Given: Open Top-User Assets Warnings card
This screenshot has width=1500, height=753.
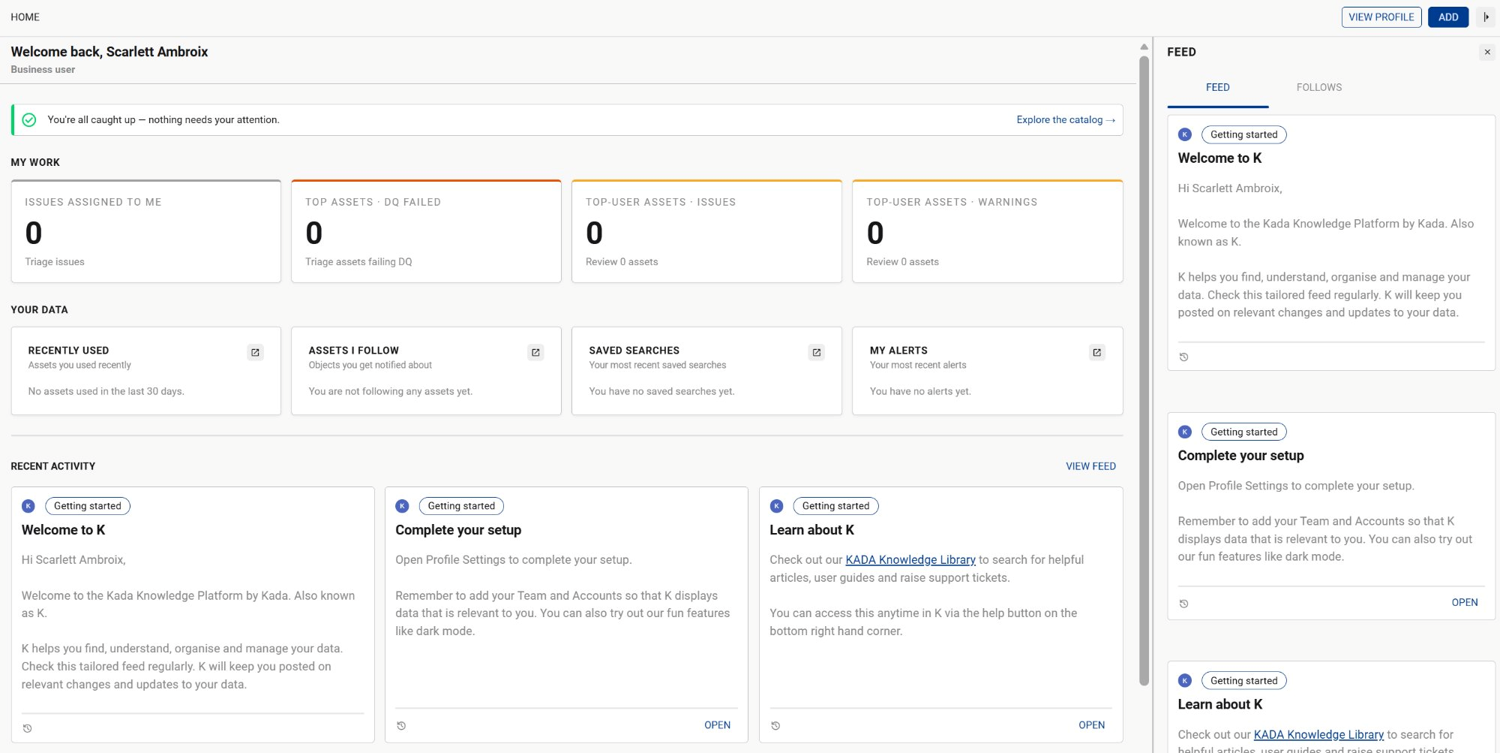Looking at the screenshot, I should (987, 231).
